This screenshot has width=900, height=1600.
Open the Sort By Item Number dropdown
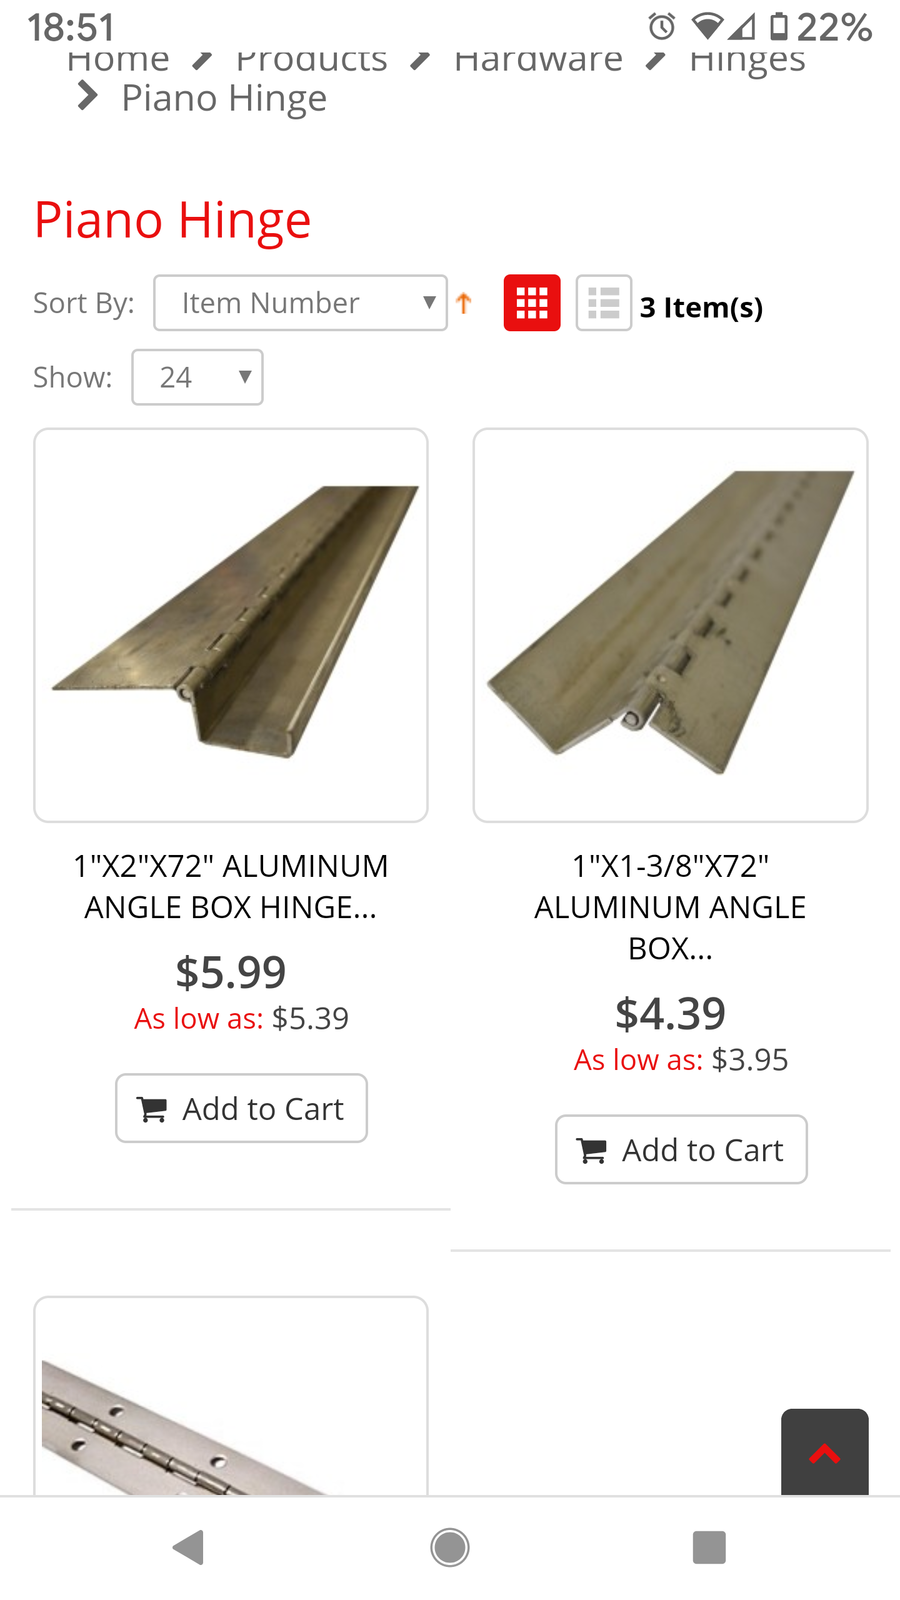[x=300, y=303]
